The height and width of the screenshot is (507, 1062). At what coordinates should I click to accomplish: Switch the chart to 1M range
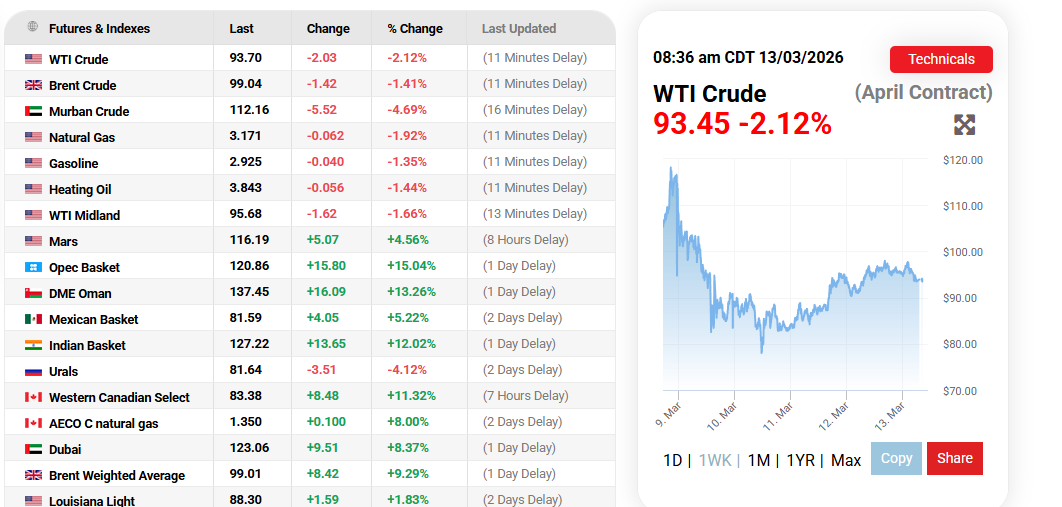pyautogui.click(x=758, y=460)
